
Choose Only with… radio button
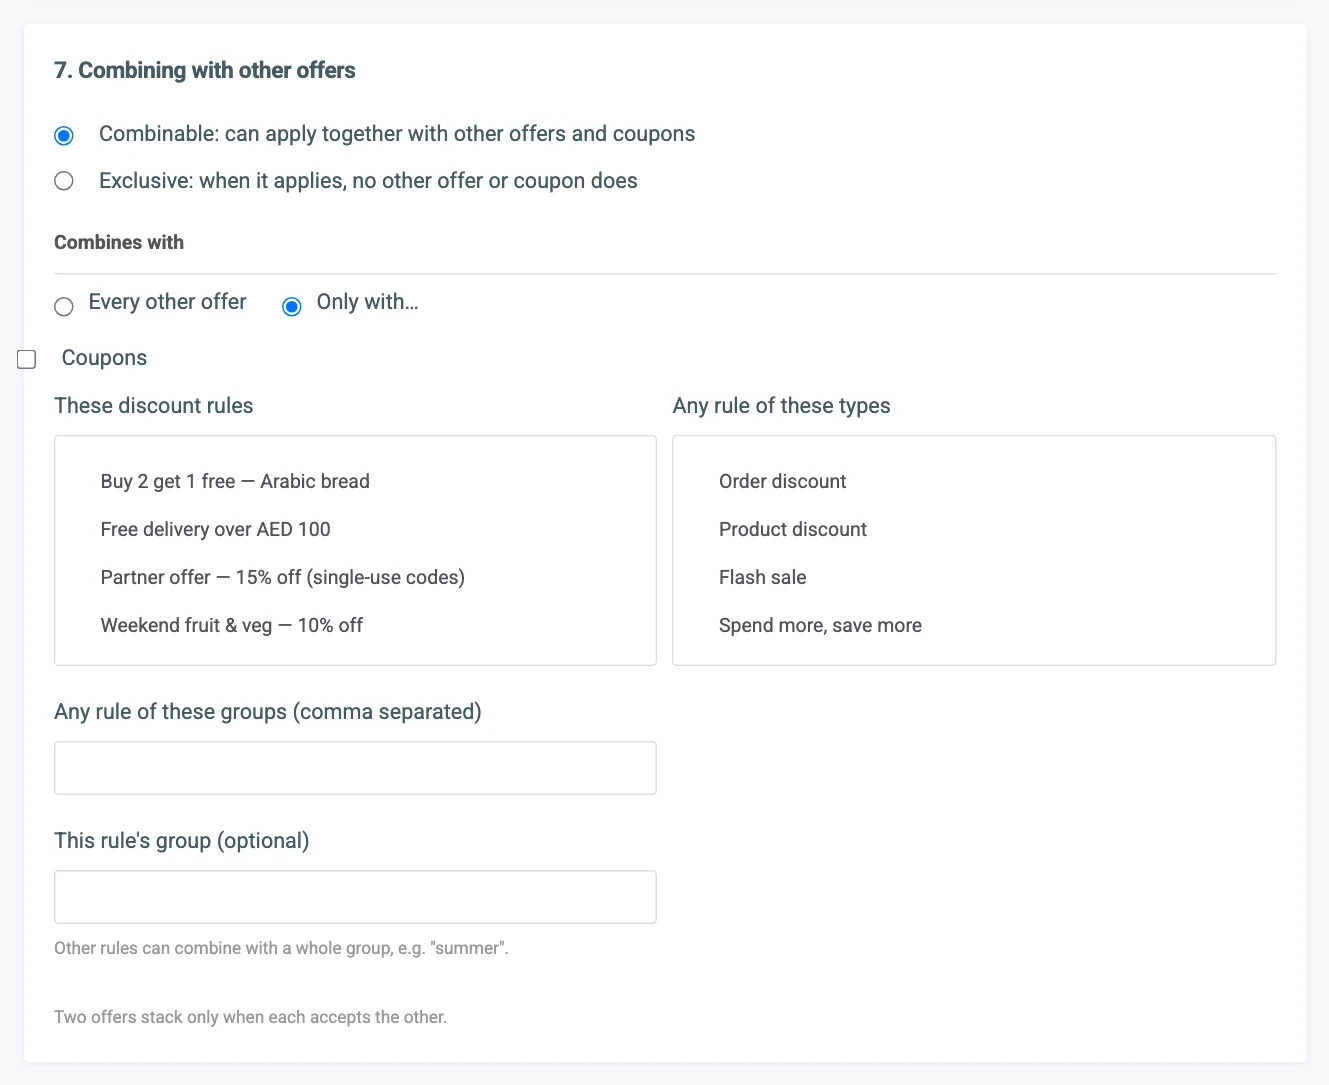[x=292, y=307]
